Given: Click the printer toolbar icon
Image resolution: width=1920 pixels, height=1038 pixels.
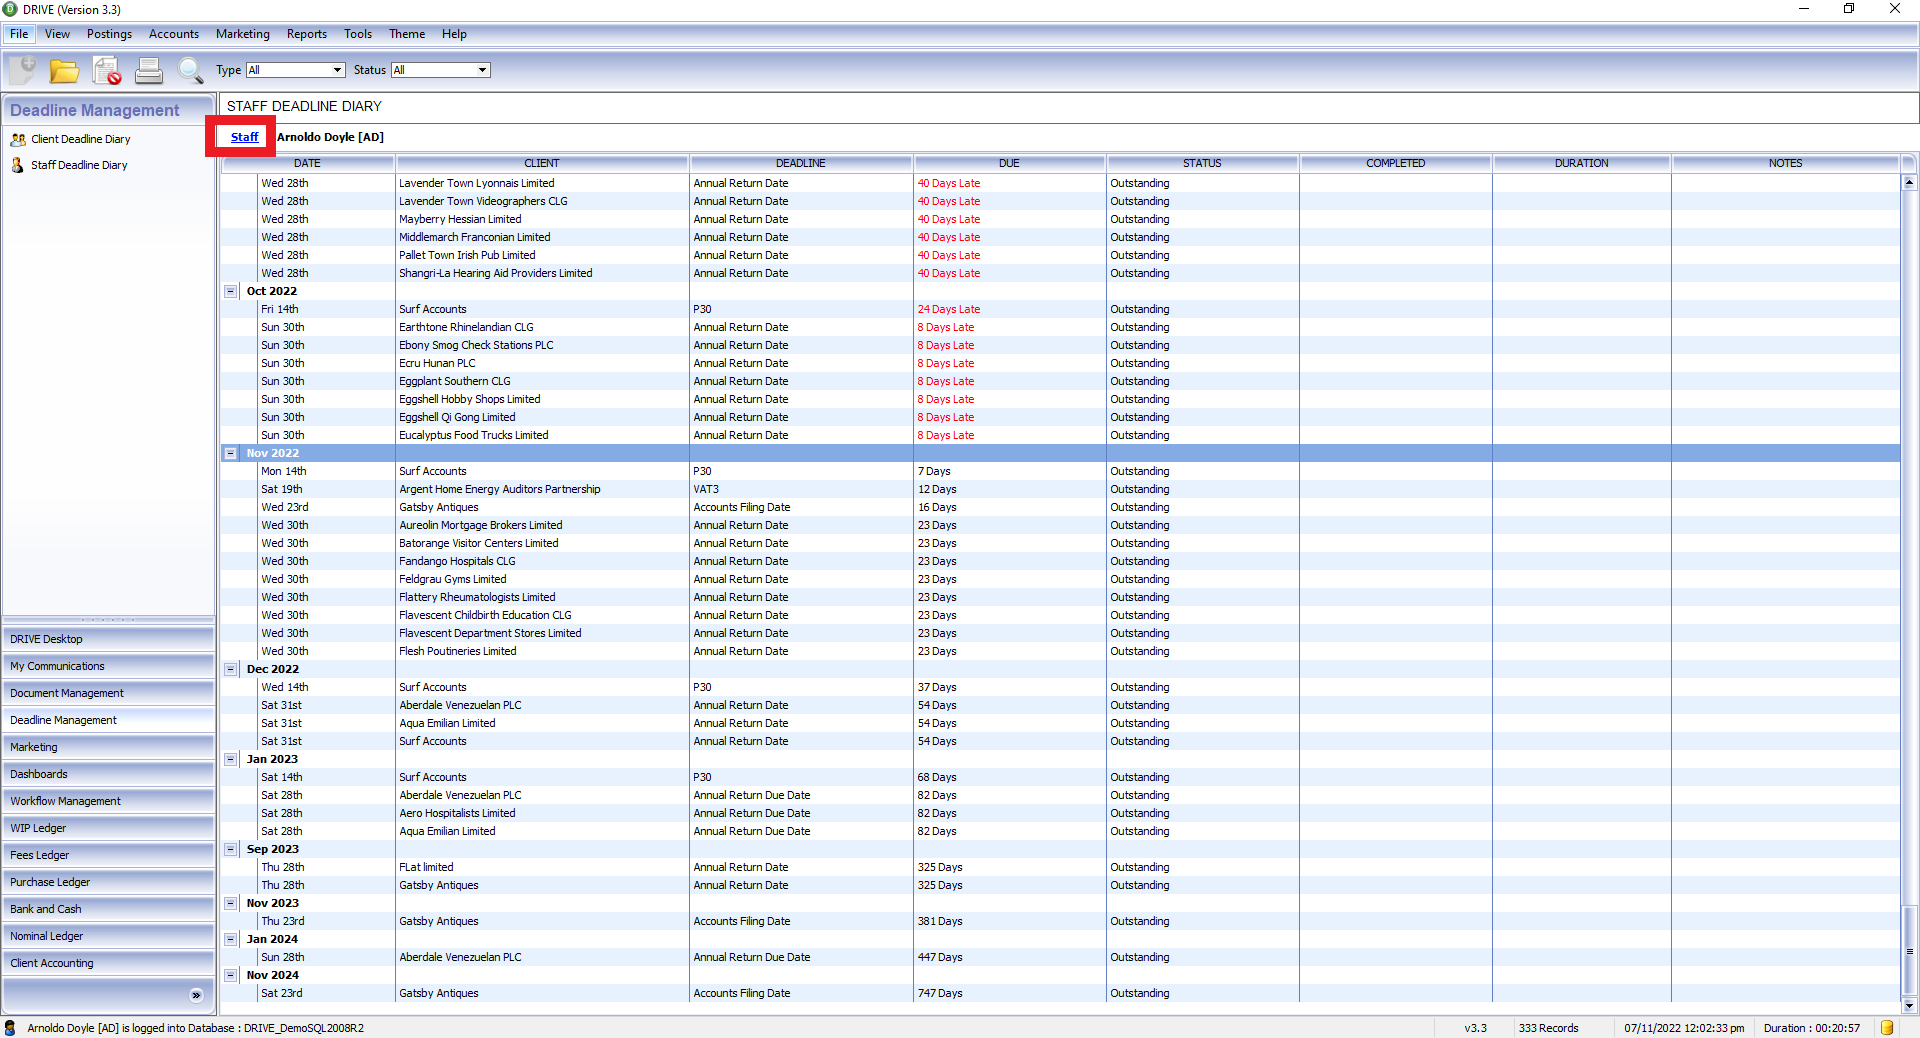Looking at the screenshot, I should pyautogui.click(x=149, y=70).
